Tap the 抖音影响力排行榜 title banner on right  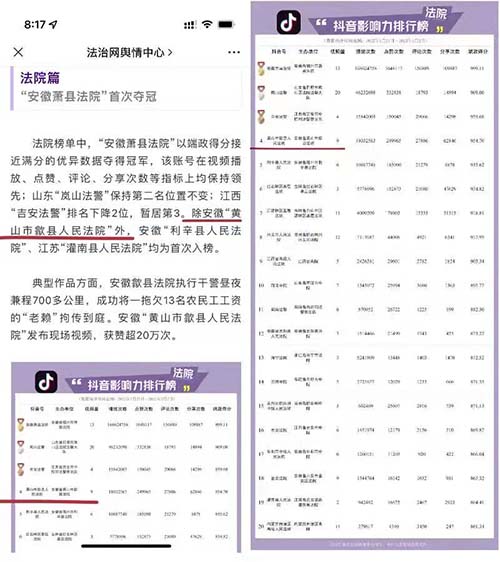[x=381, y=26]
